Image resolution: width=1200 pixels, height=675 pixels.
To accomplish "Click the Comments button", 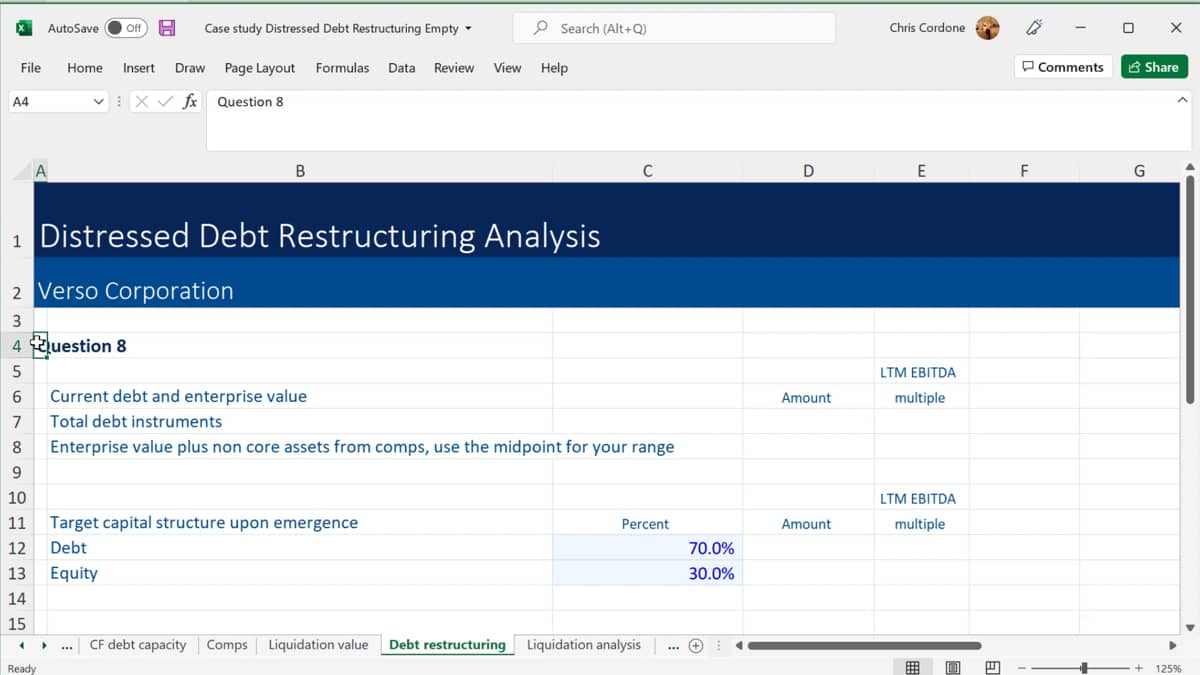I will (1063, 67).
